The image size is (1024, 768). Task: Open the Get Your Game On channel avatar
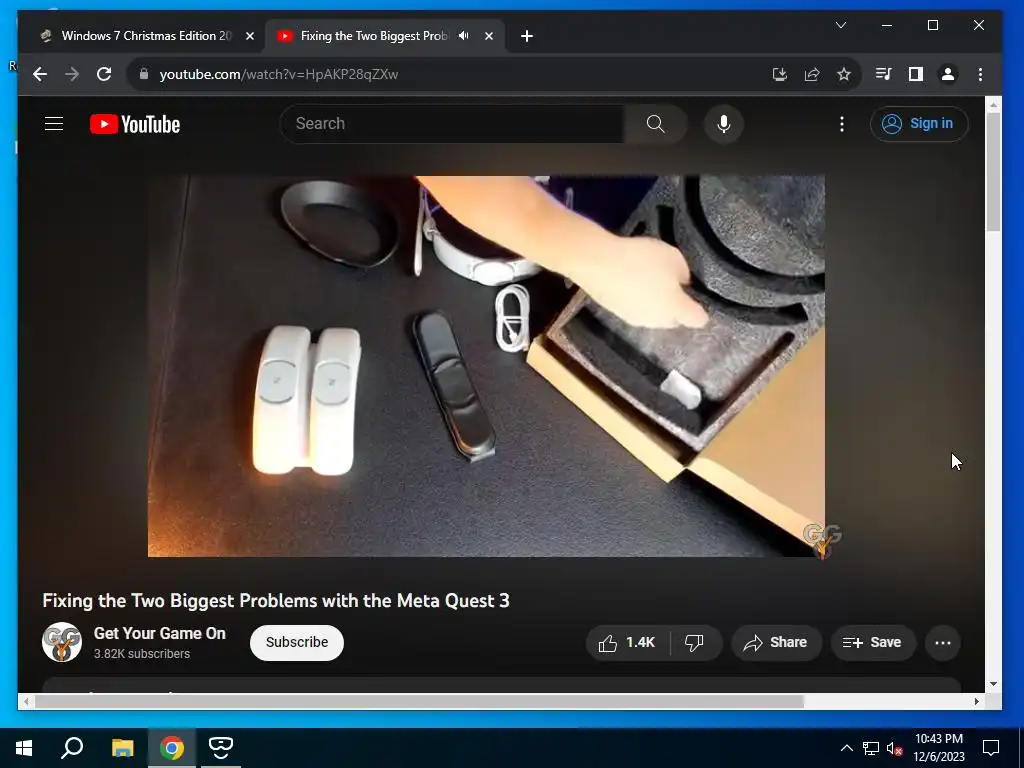61,642
